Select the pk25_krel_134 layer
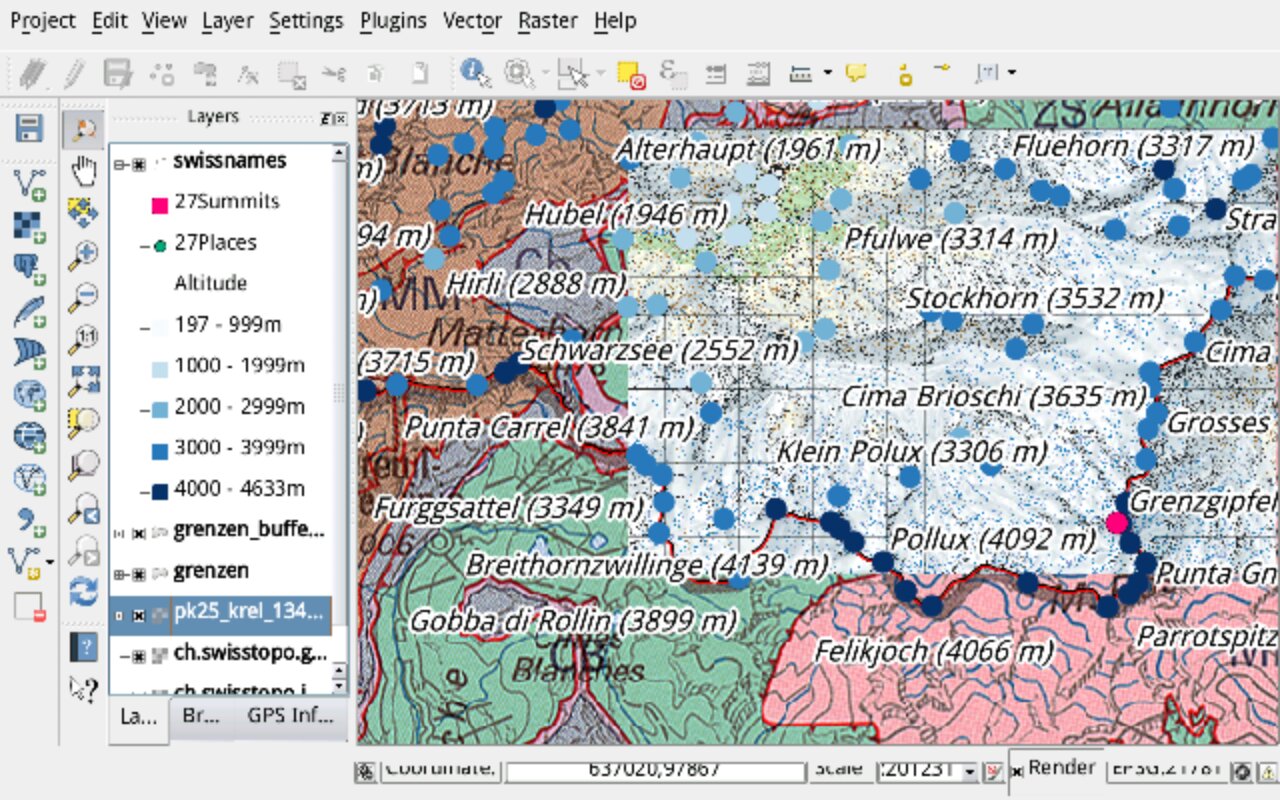Screen dimensions: 1280x800 click(246, 613)
